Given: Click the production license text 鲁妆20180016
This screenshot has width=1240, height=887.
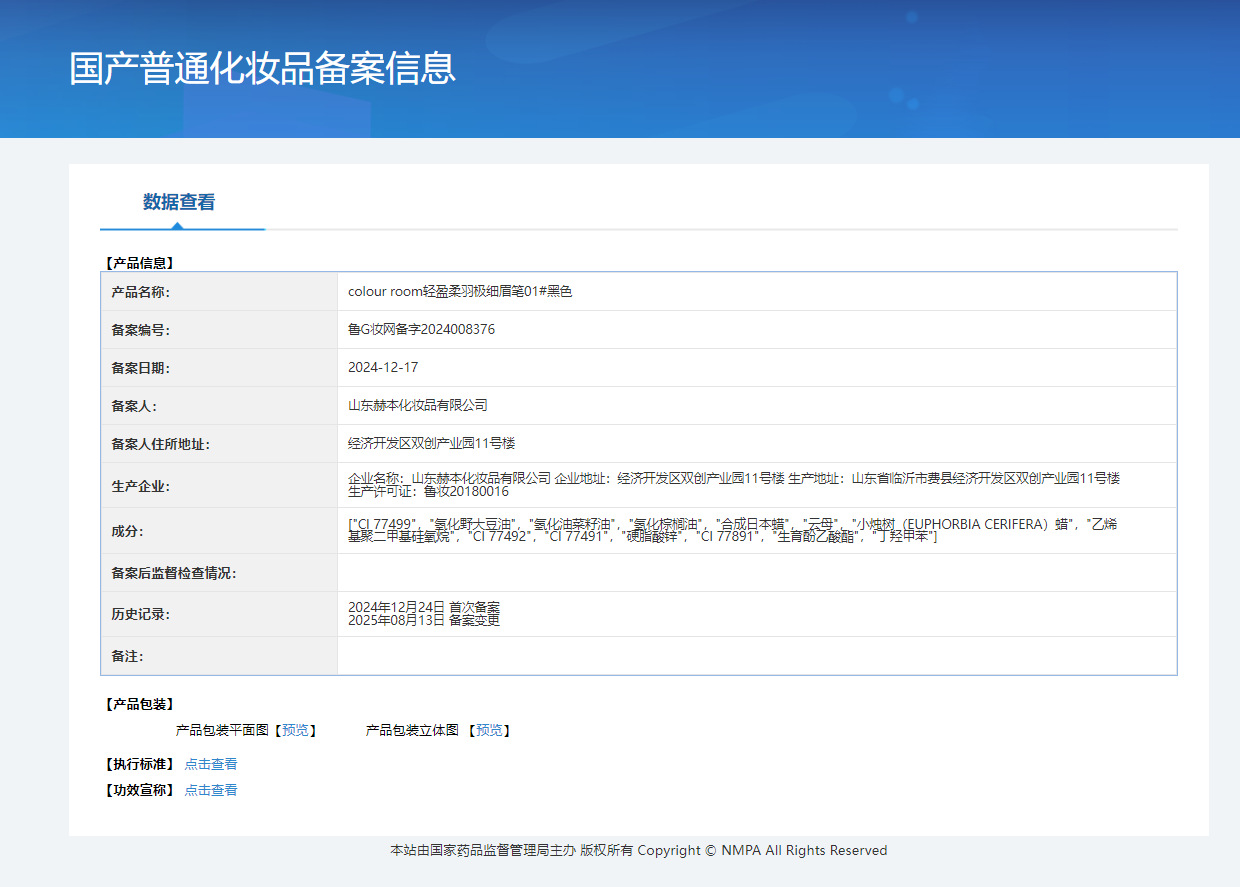Looking at the screenshot, I should (x=466, y=492).
